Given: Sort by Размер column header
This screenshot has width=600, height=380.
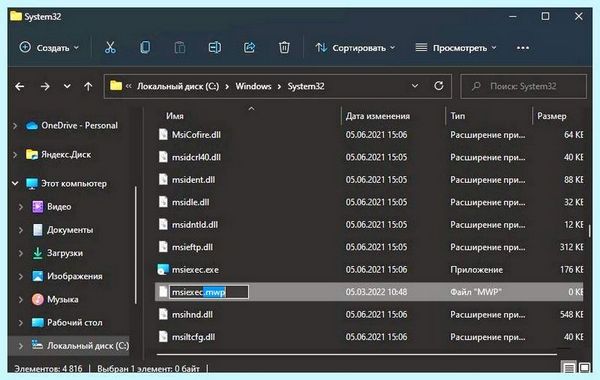Looking at the screenshot, I should [x=551, y=116].
